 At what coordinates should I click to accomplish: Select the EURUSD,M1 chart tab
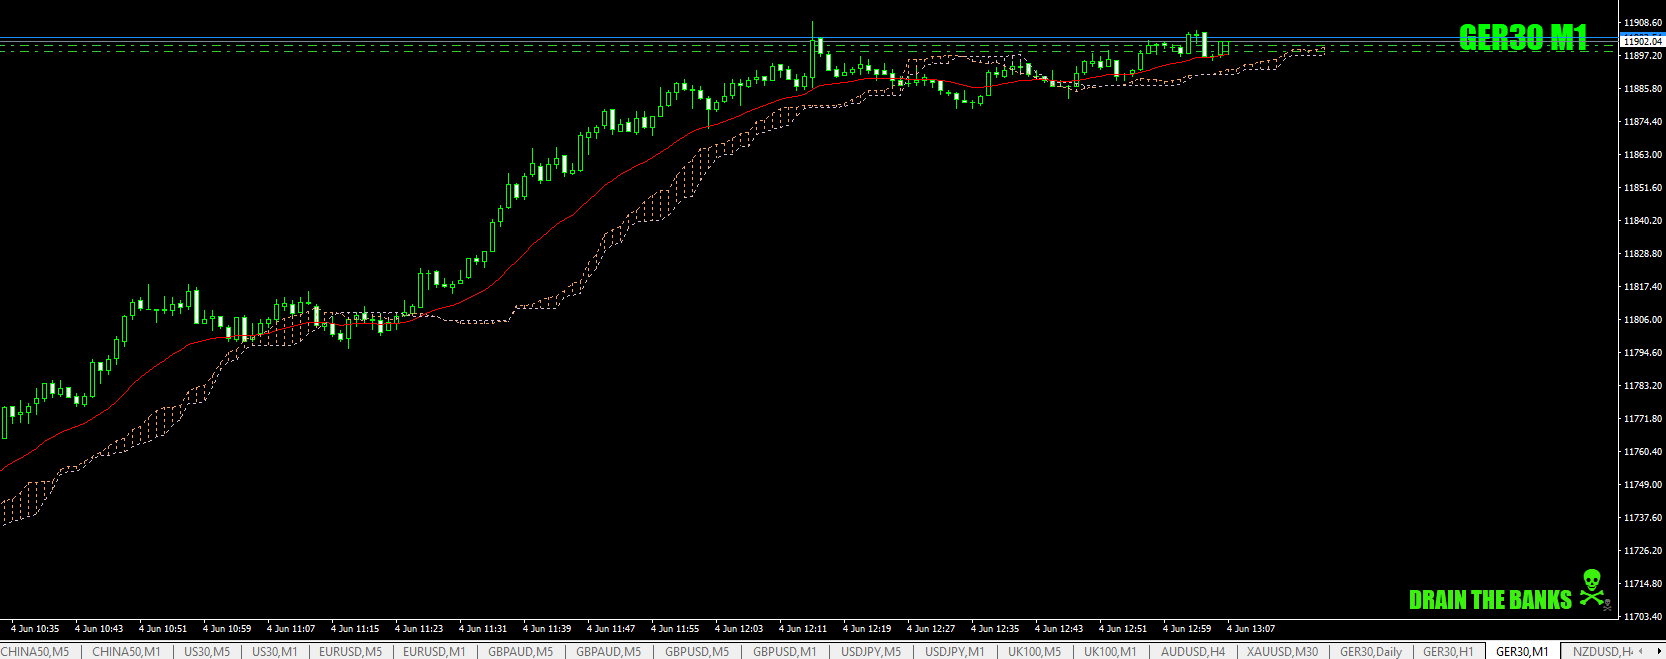[x=434, y=651]
